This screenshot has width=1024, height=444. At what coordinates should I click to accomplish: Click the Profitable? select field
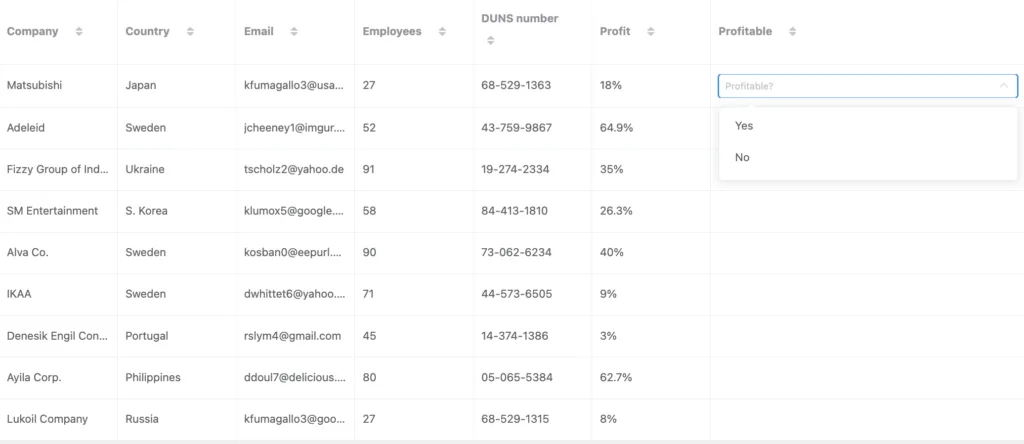pyautogui.click(x=867, y=86)
